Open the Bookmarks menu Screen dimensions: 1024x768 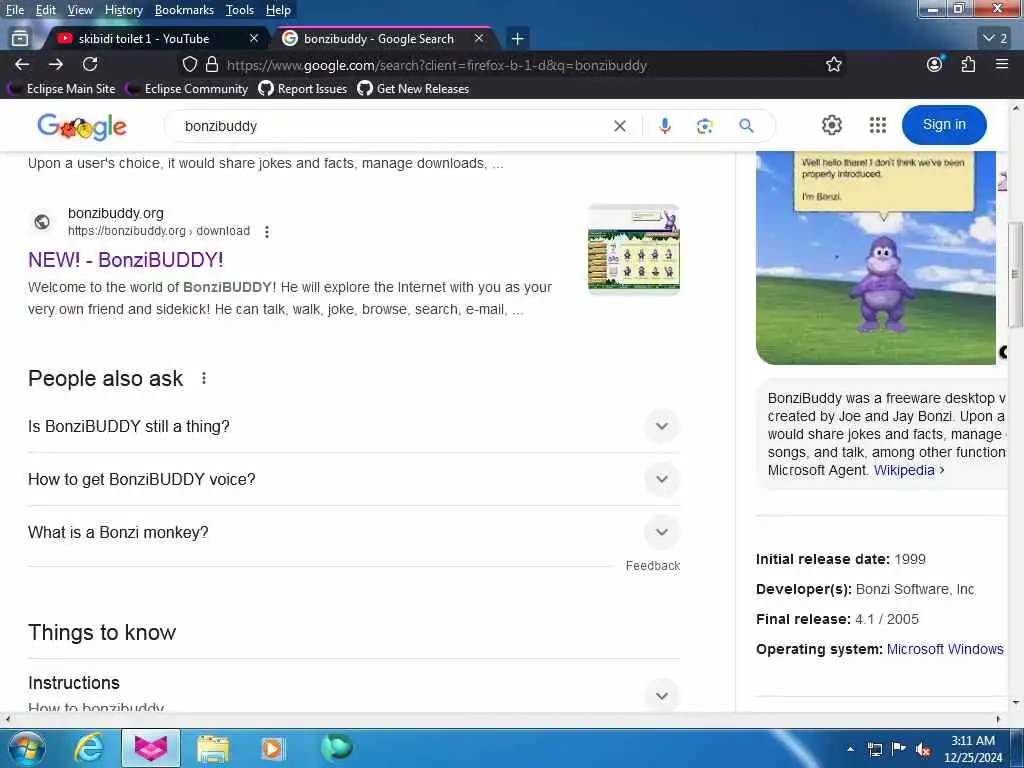point(184,10)
